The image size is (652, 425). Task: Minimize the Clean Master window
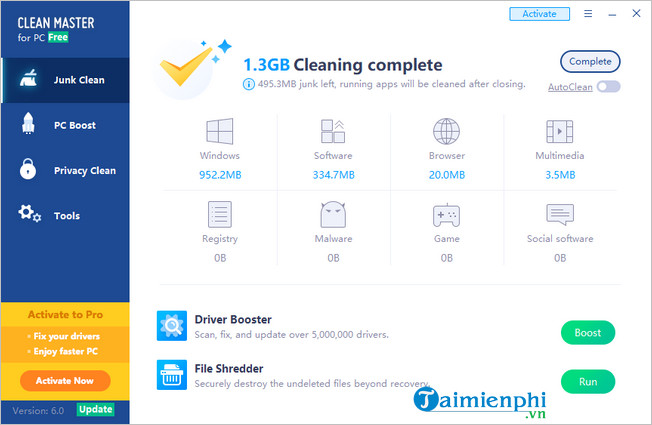click(612, 14)
